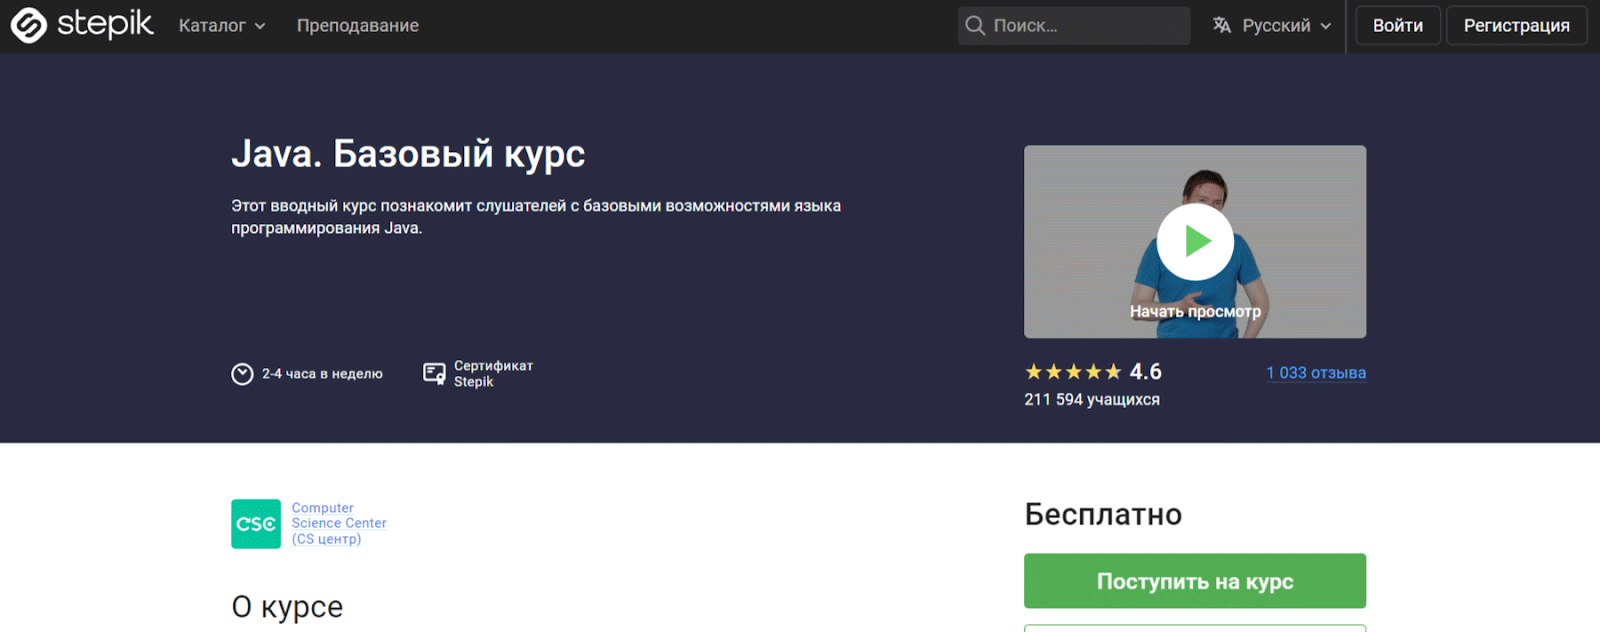This screenshot has height=632, width=1600.
Task: Open Computer Science Center author link
Action: pos(339,523)
